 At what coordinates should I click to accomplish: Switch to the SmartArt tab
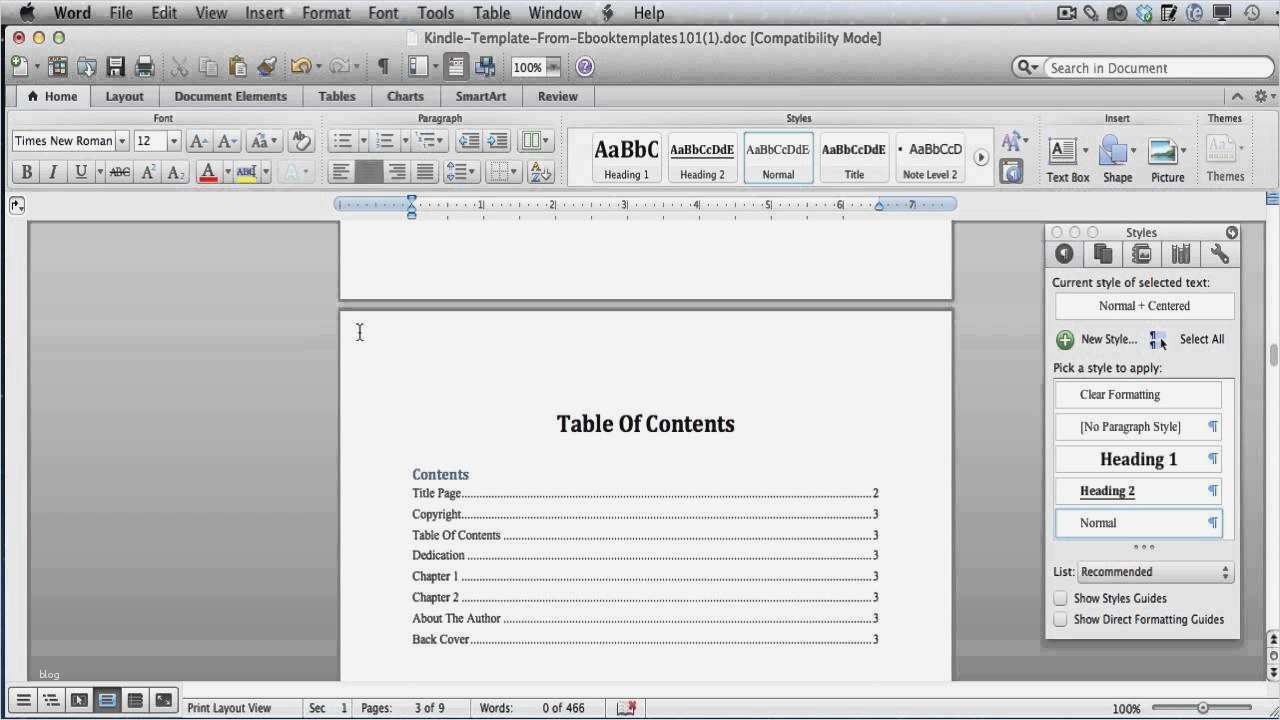point(481,97)
